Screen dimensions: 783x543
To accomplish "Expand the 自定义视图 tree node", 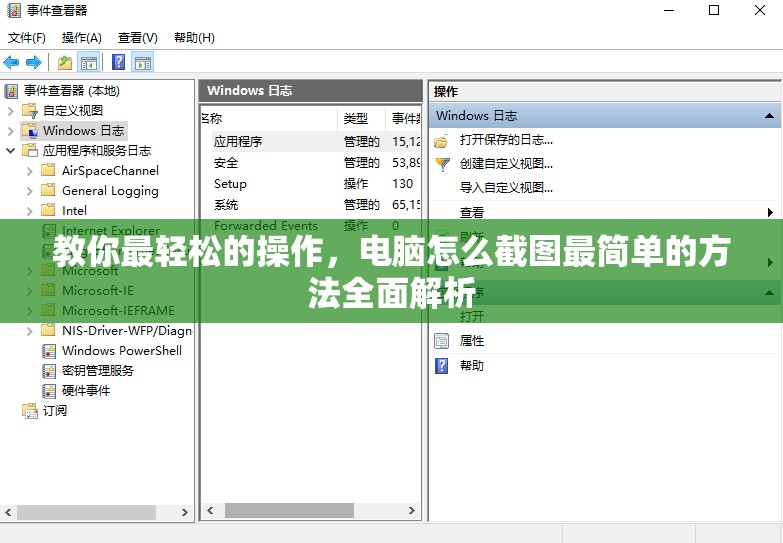I will [10, 111].
